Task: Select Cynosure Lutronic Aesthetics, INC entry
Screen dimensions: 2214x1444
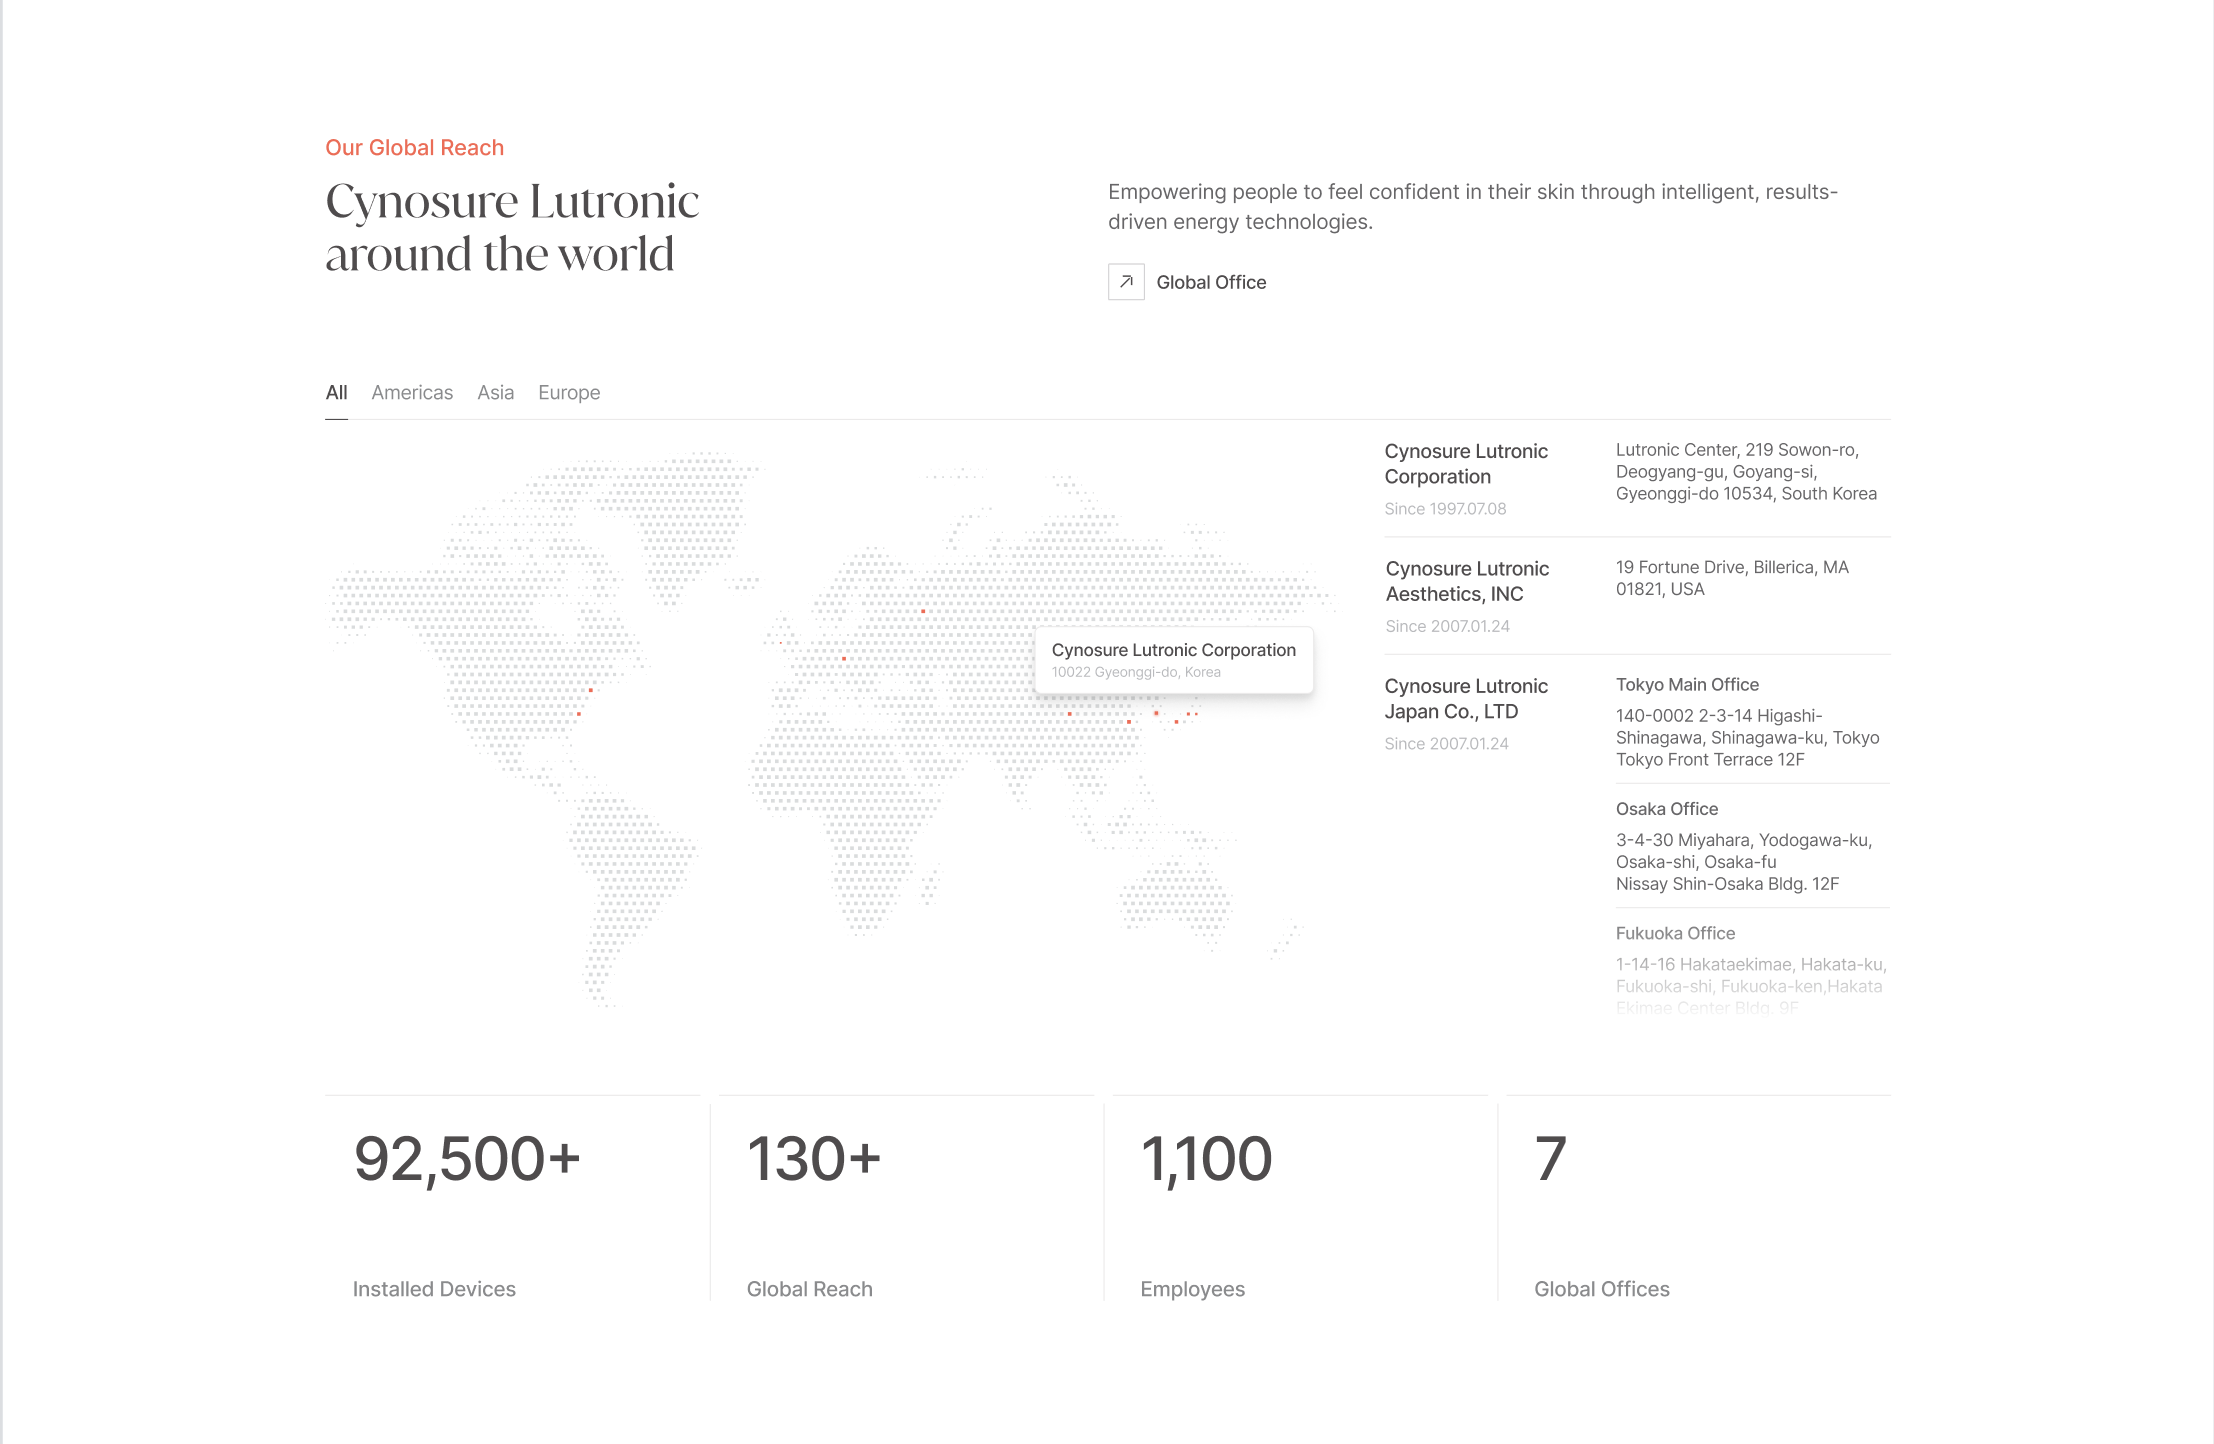Action: click(1467, 581)
